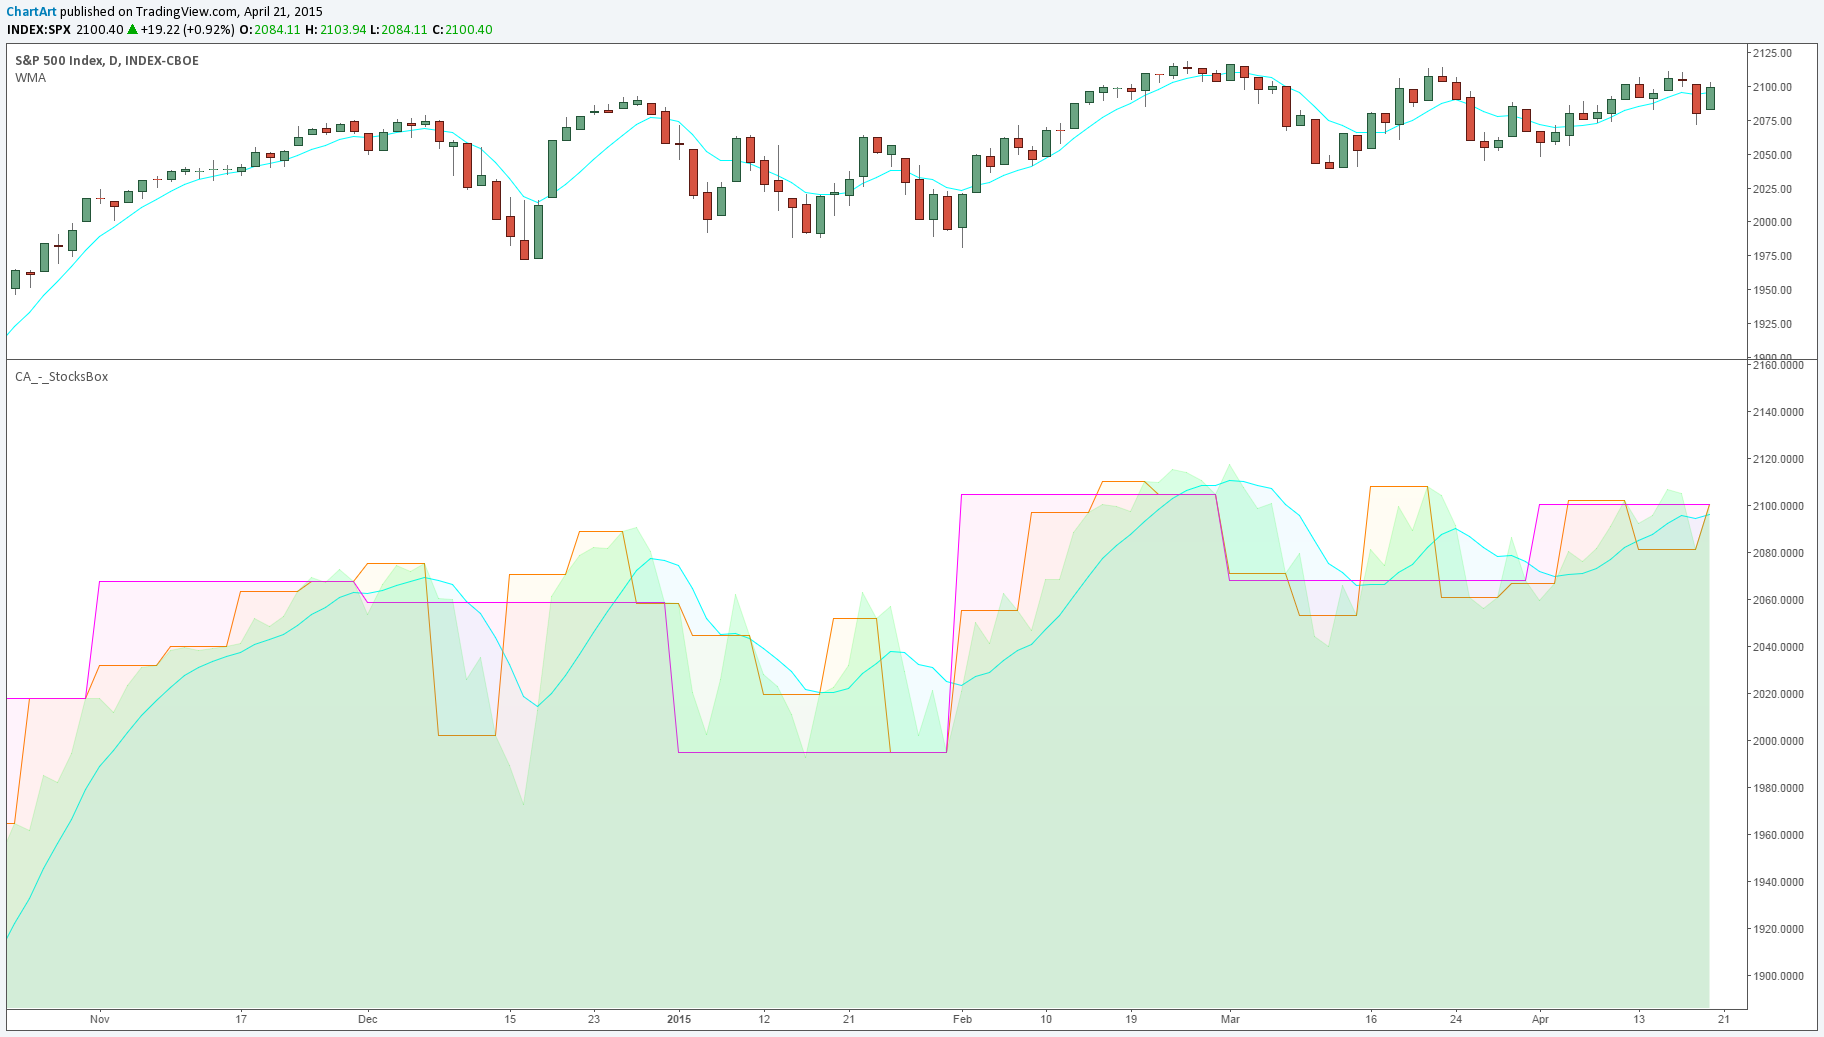The image size is (1824, 1037).
Task: Click the WMA indicator label
Action: coord(30,78)
